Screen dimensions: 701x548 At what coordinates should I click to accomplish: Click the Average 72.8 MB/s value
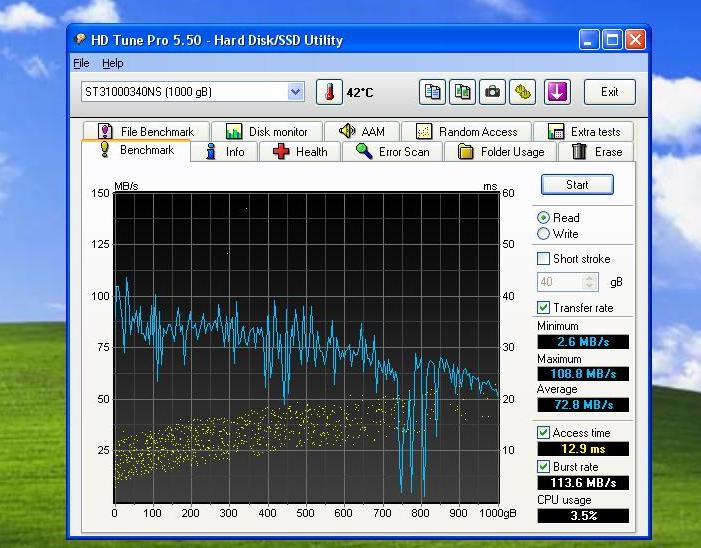[583, 405]
